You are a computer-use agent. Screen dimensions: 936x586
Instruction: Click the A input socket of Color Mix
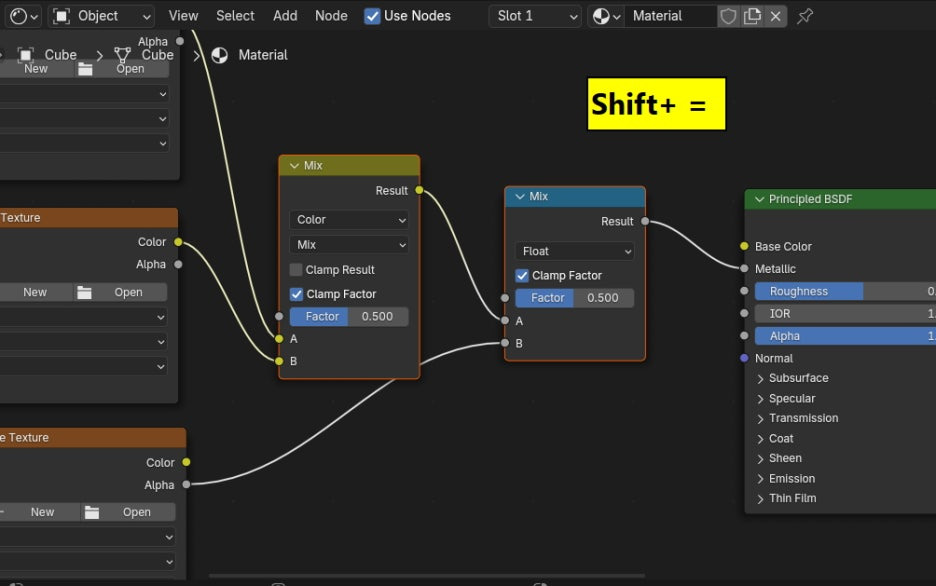[279, 339]
